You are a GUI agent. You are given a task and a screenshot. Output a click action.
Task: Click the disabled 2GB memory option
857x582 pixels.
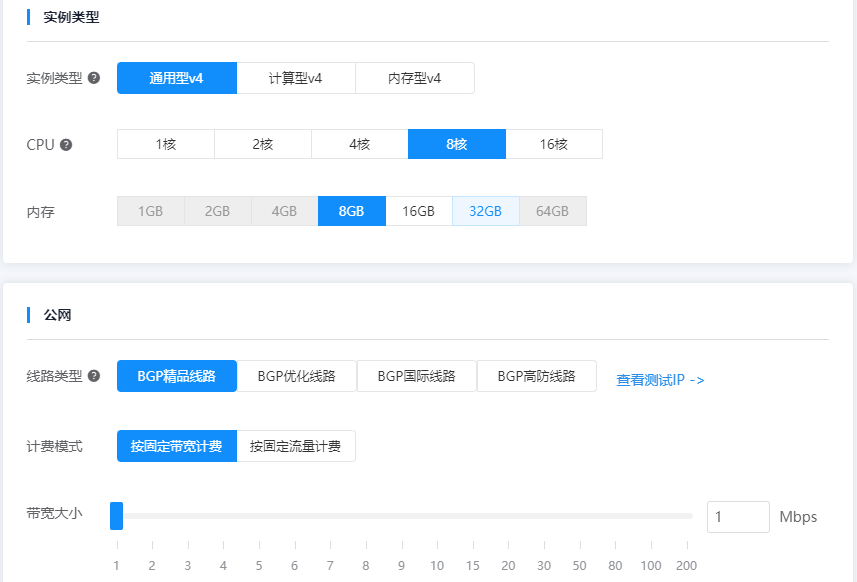[218, 211]
